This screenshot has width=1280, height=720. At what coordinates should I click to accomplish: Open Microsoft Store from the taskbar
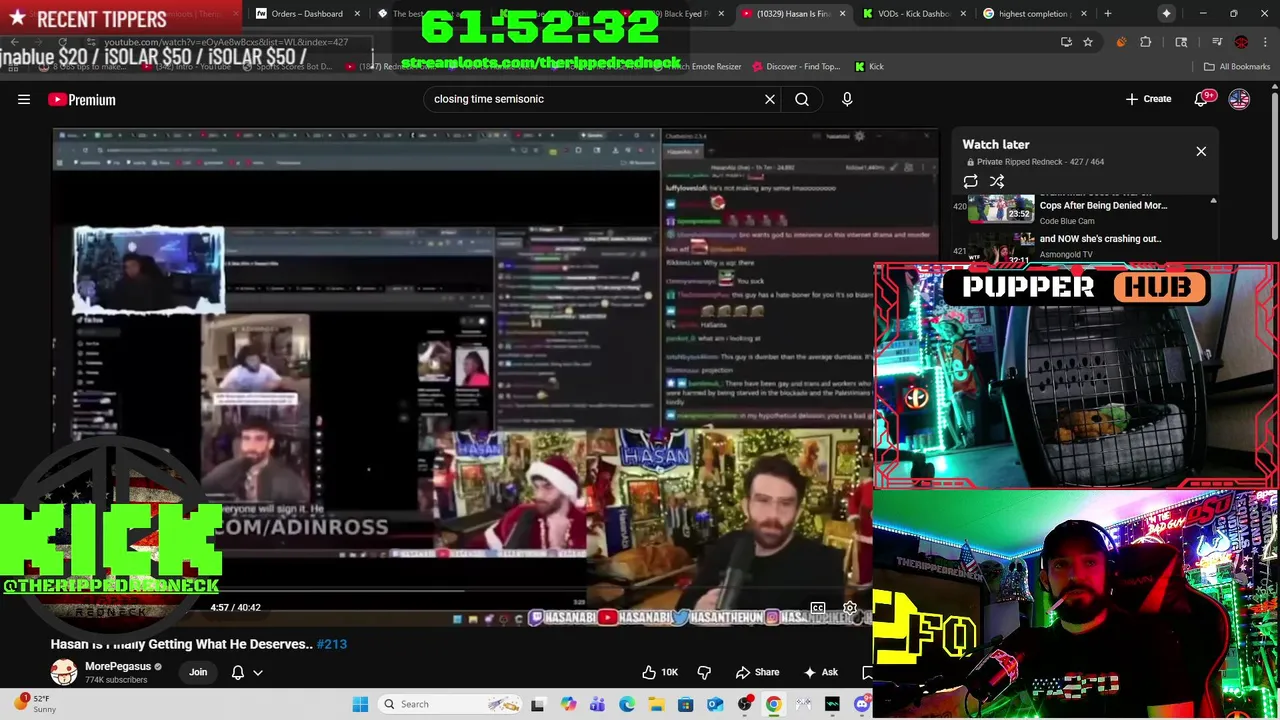685,704
